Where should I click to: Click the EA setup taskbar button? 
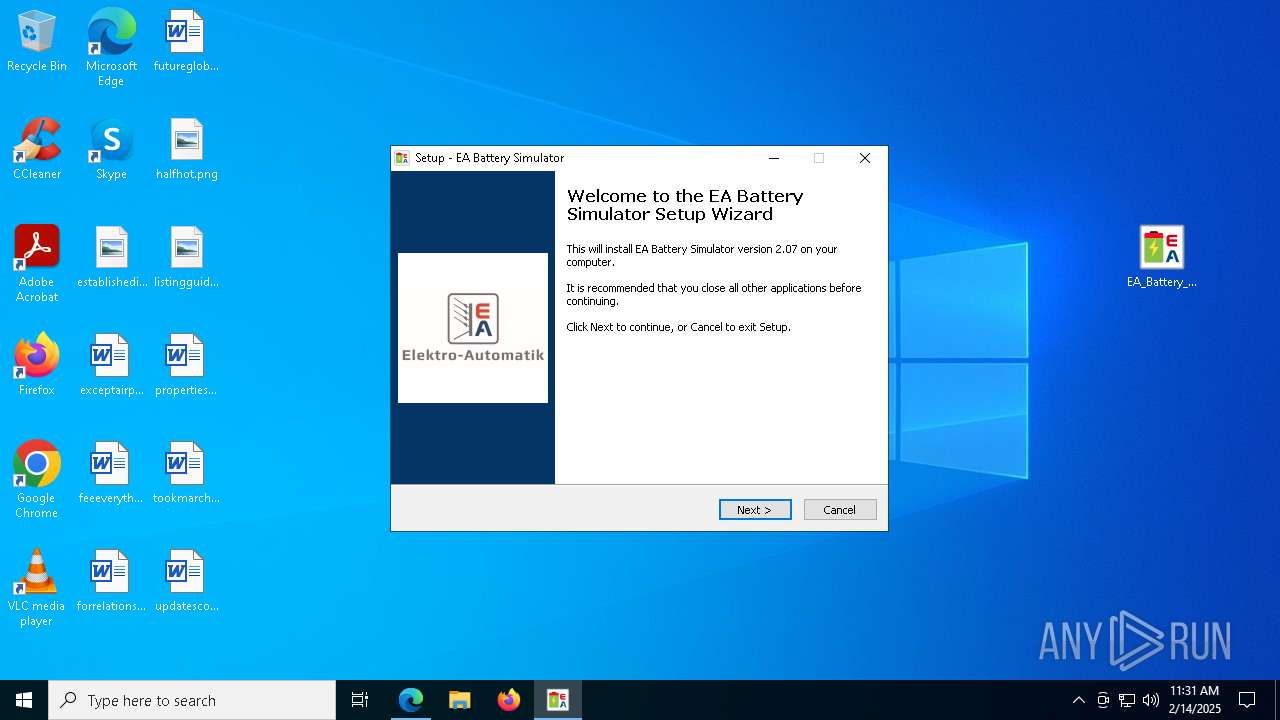[558, 700]
